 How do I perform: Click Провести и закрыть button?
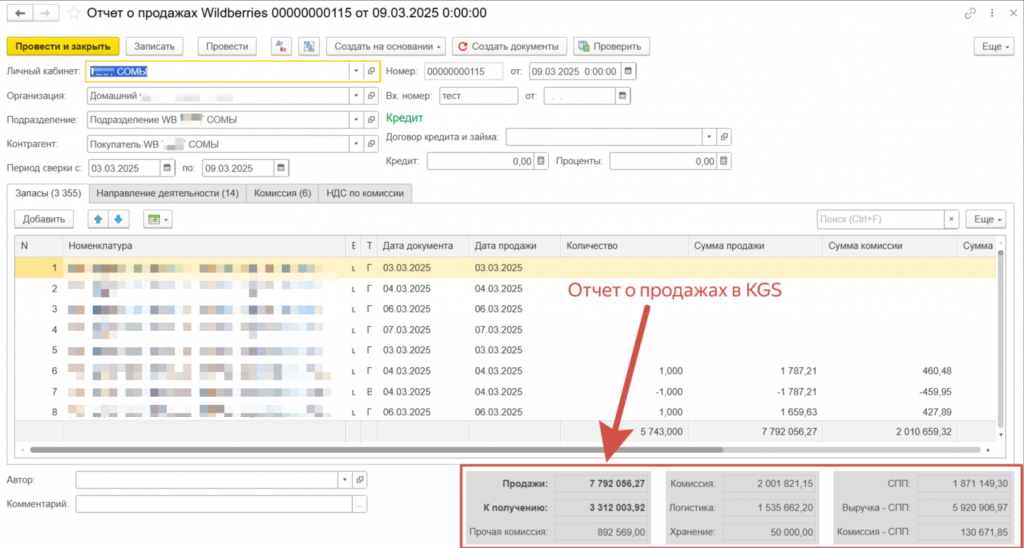point(63,47)
